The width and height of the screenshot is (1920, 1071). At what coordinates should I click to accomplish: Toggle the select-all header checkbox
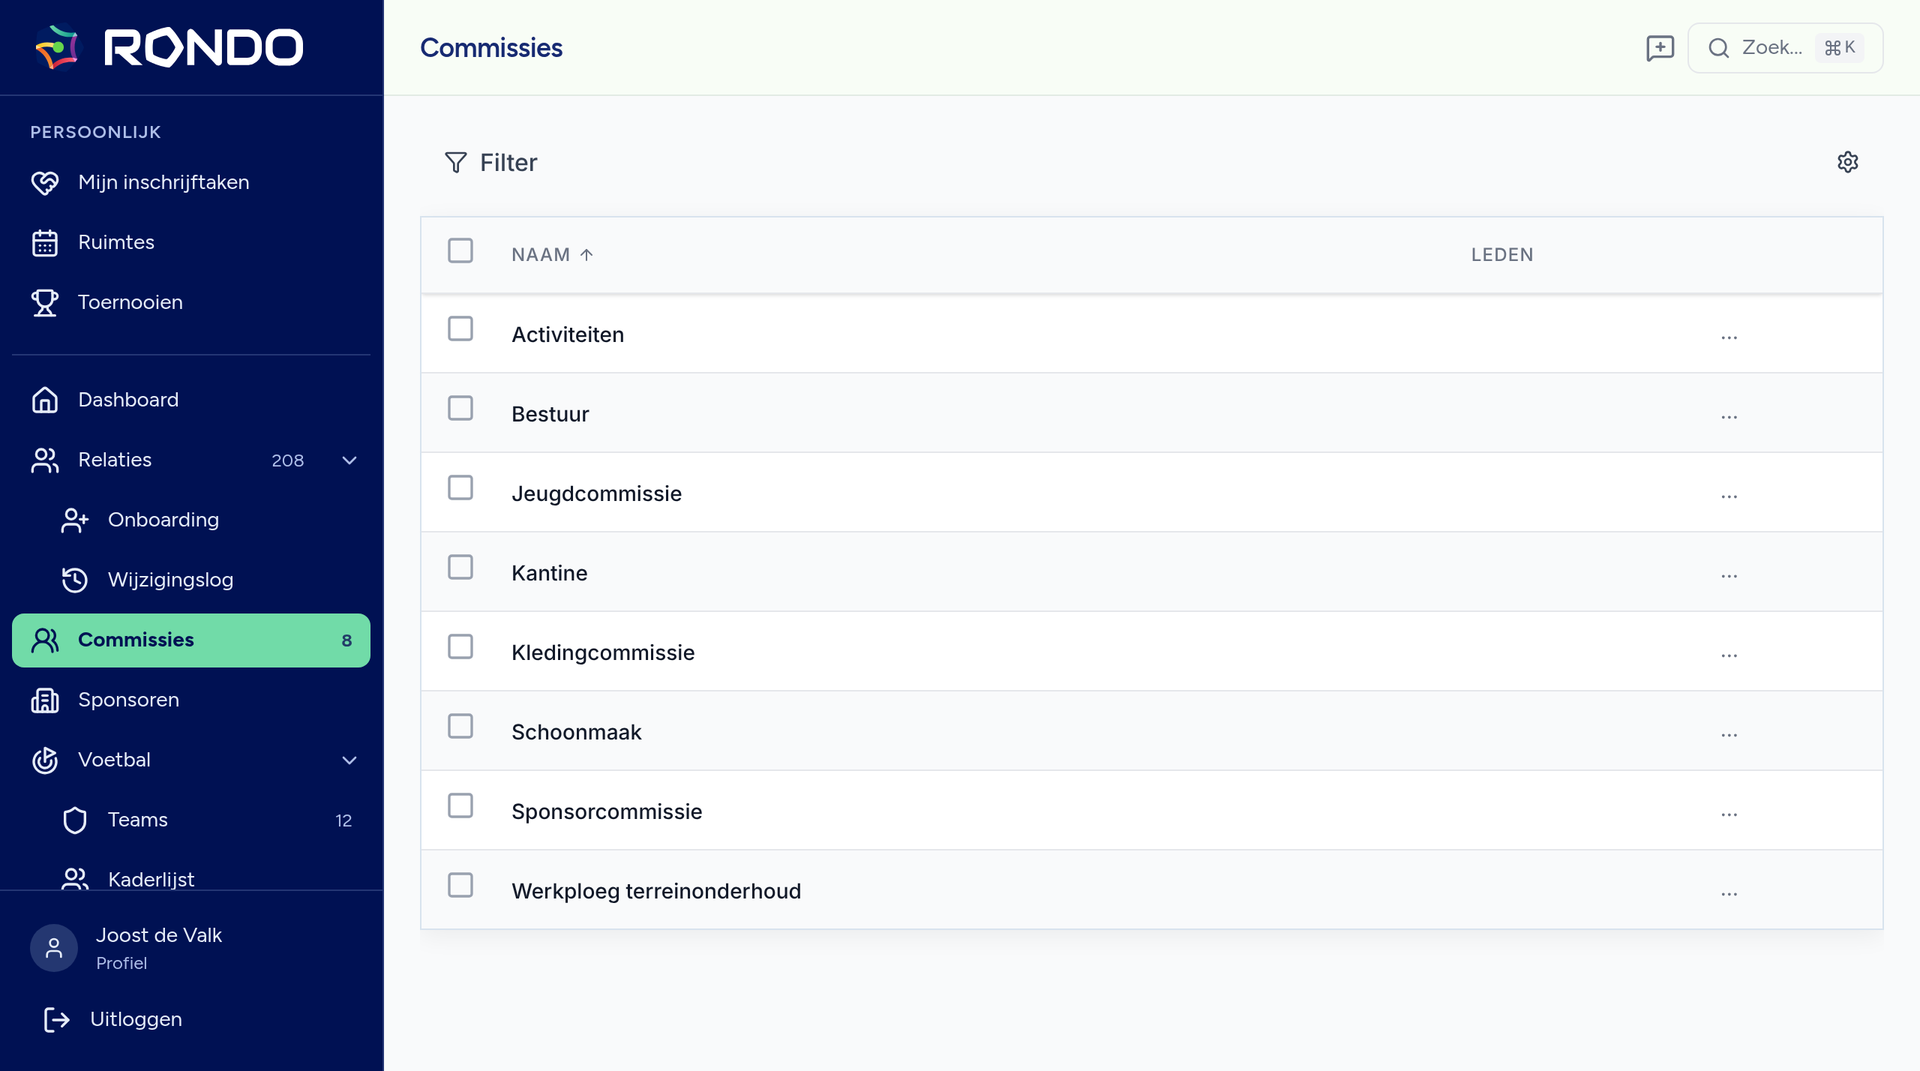click(460, 250)
